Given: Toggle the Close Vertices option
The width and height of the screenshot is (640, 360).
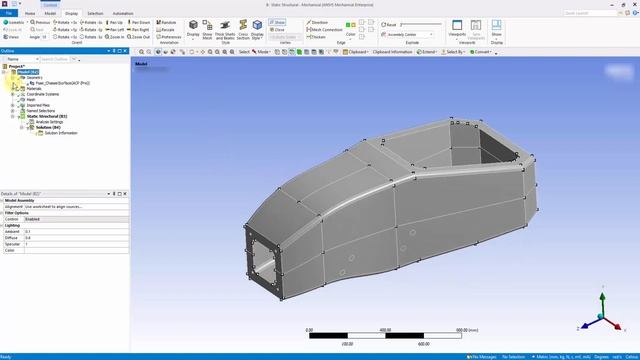Looking at the screenshot, I should (x=277, y=30).
